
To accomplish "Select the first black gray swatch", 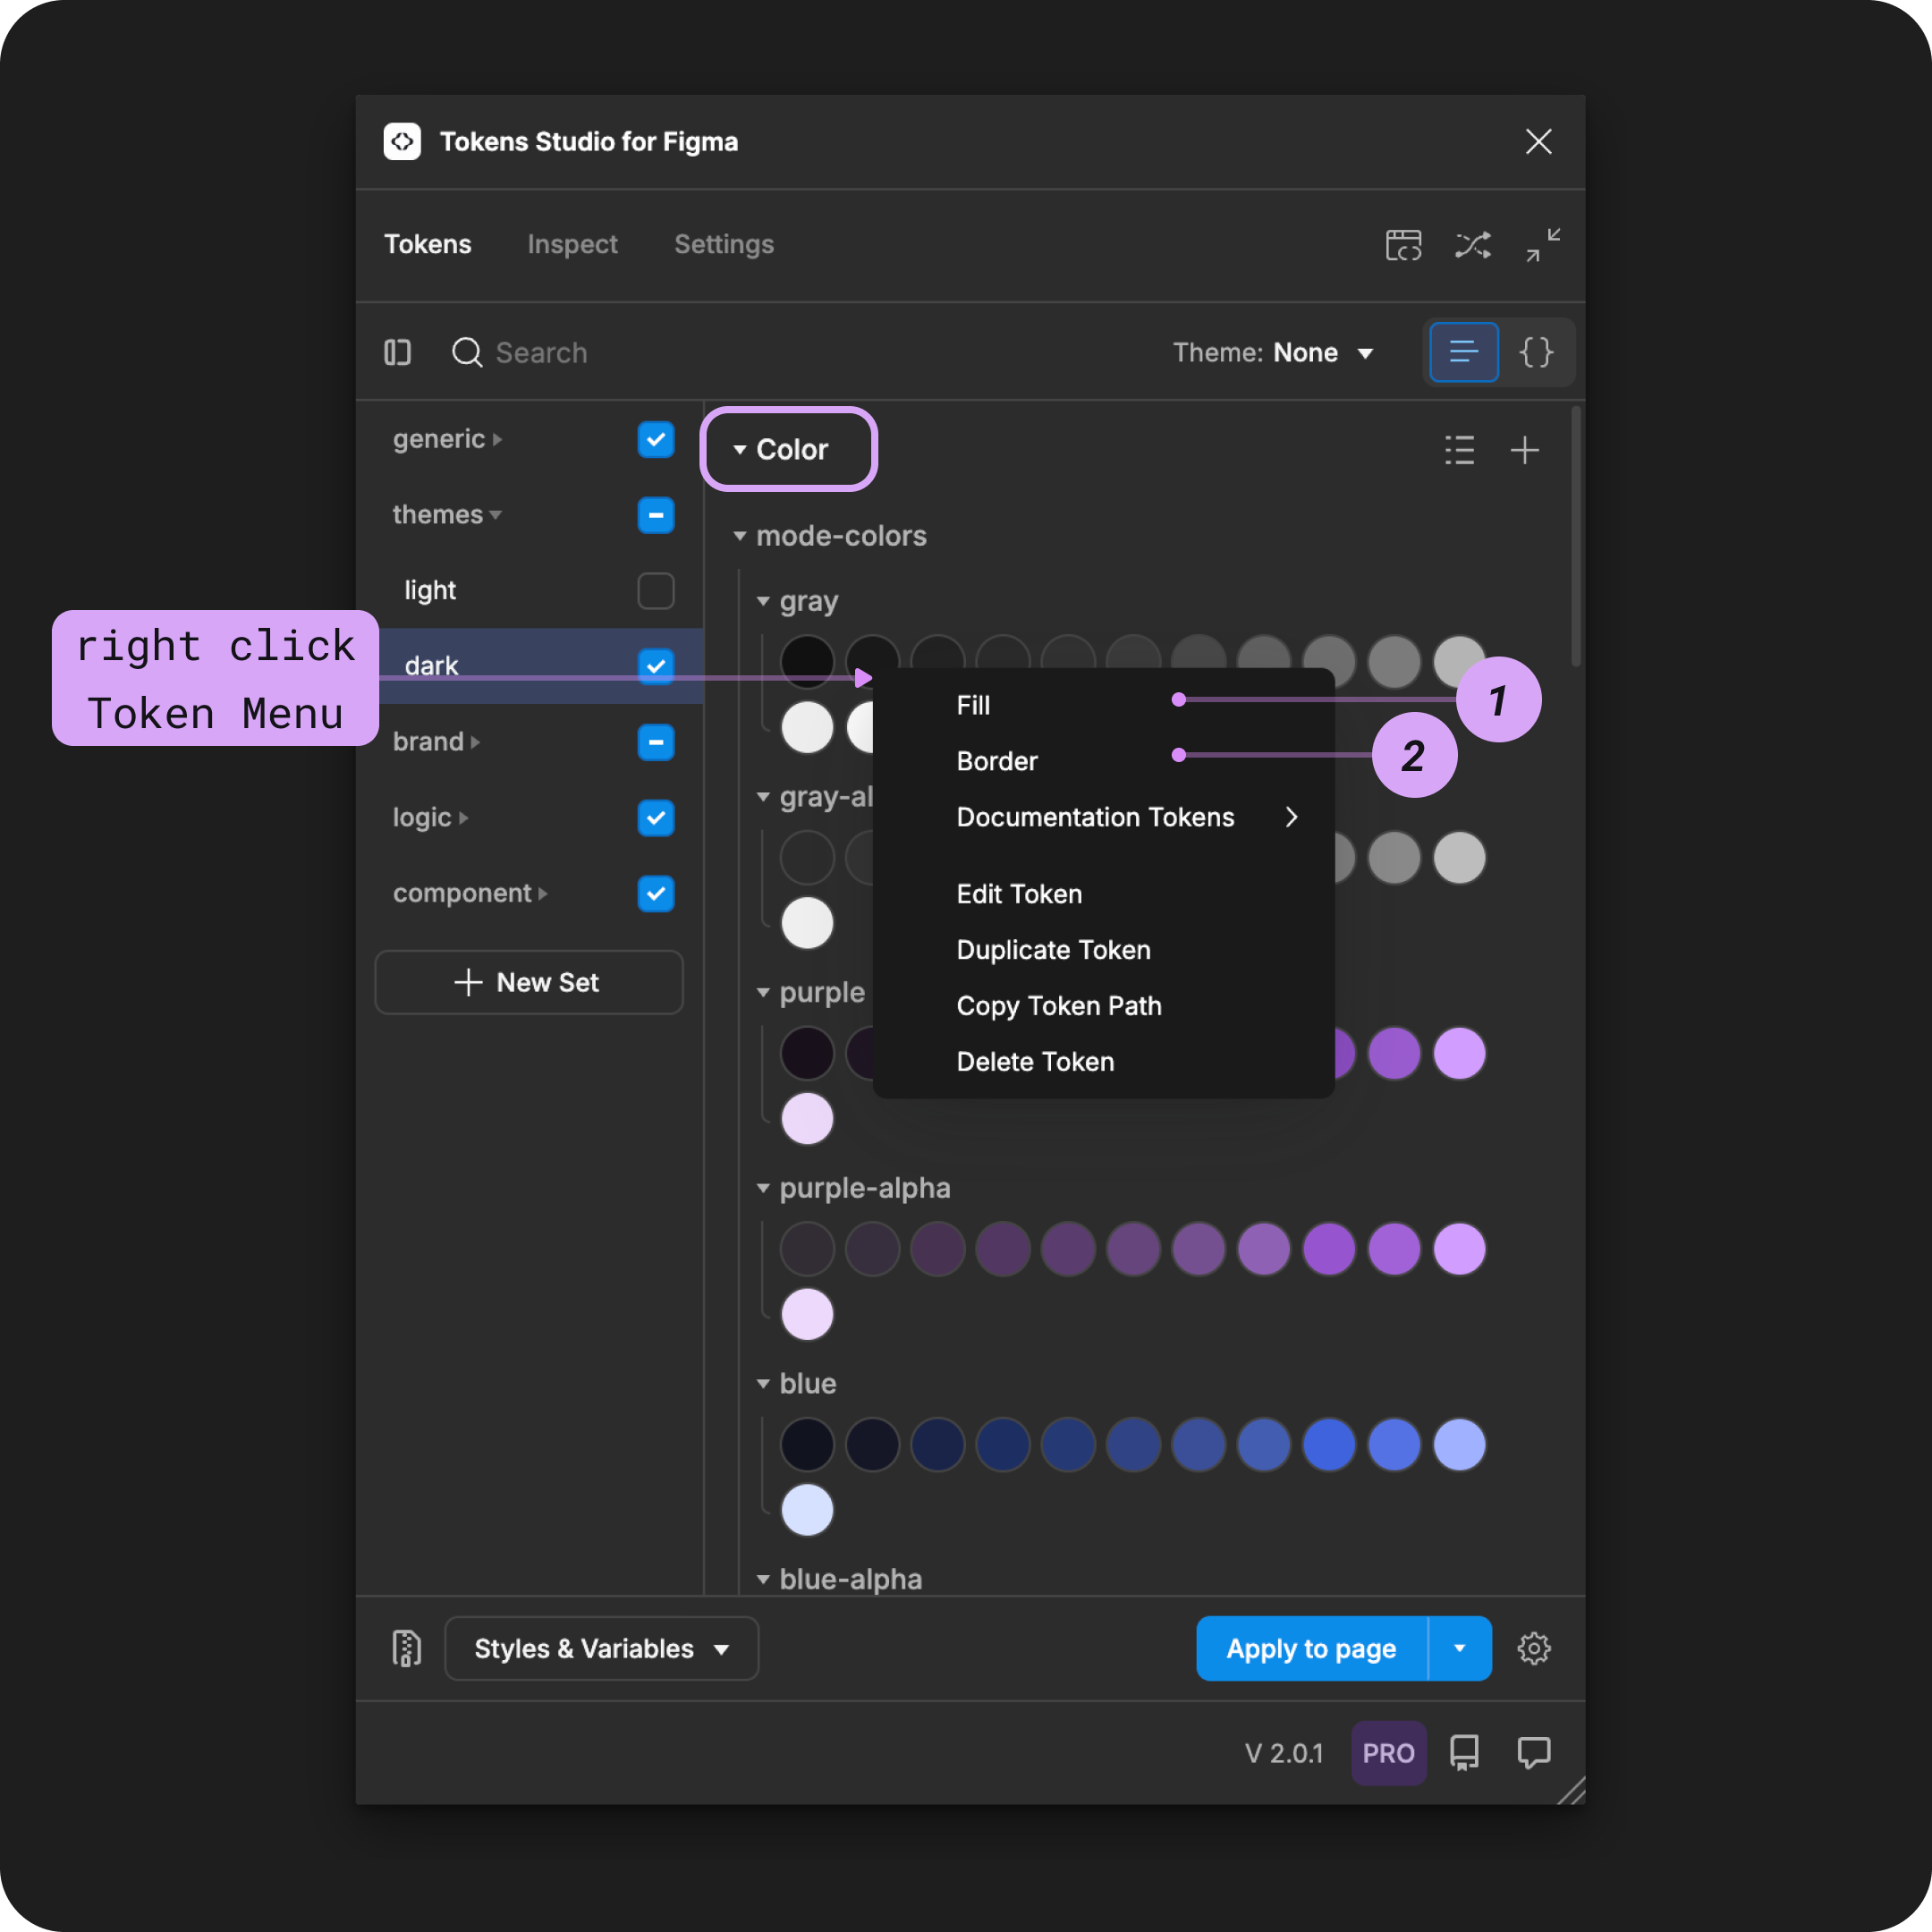I will [807, 661].
